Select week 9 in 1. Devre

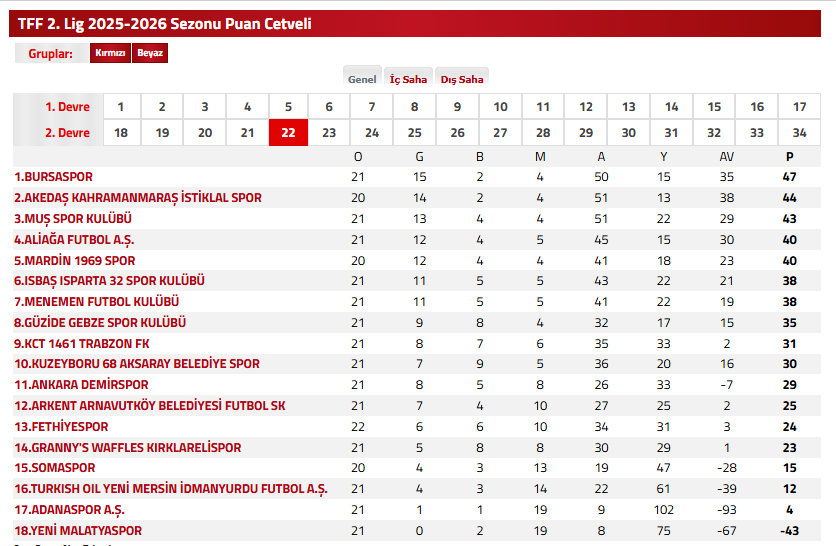click(457, 107)
